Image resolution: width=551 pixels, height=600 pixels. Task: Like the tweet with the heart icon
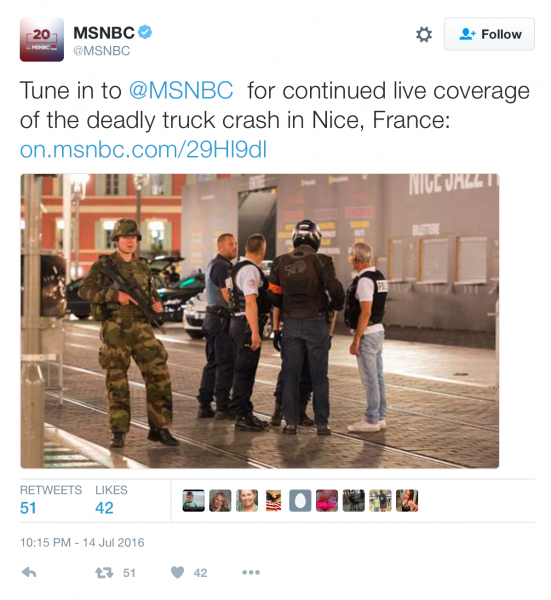point(177,572)
